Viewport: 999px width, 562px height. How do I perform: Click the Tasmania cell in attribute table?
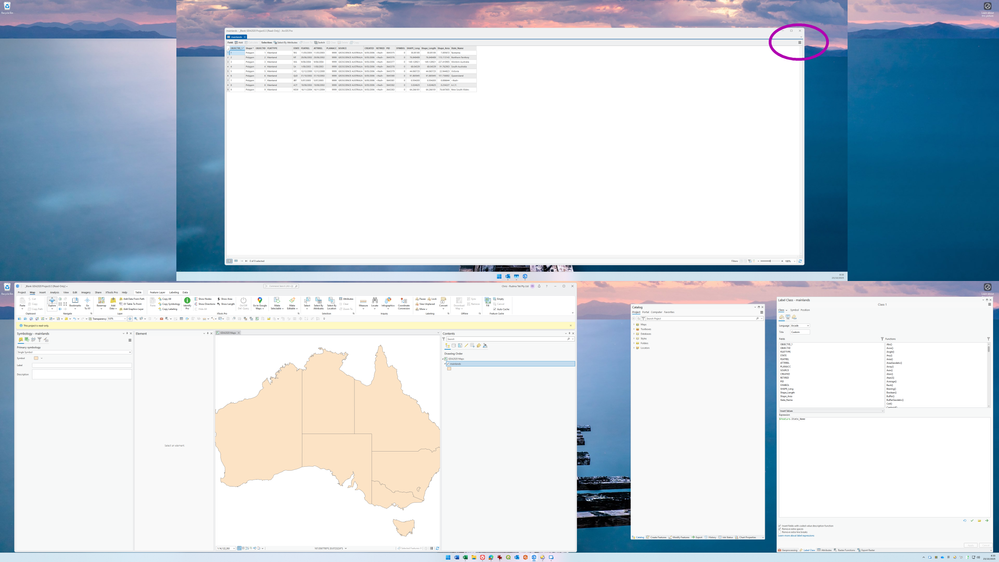463,53
